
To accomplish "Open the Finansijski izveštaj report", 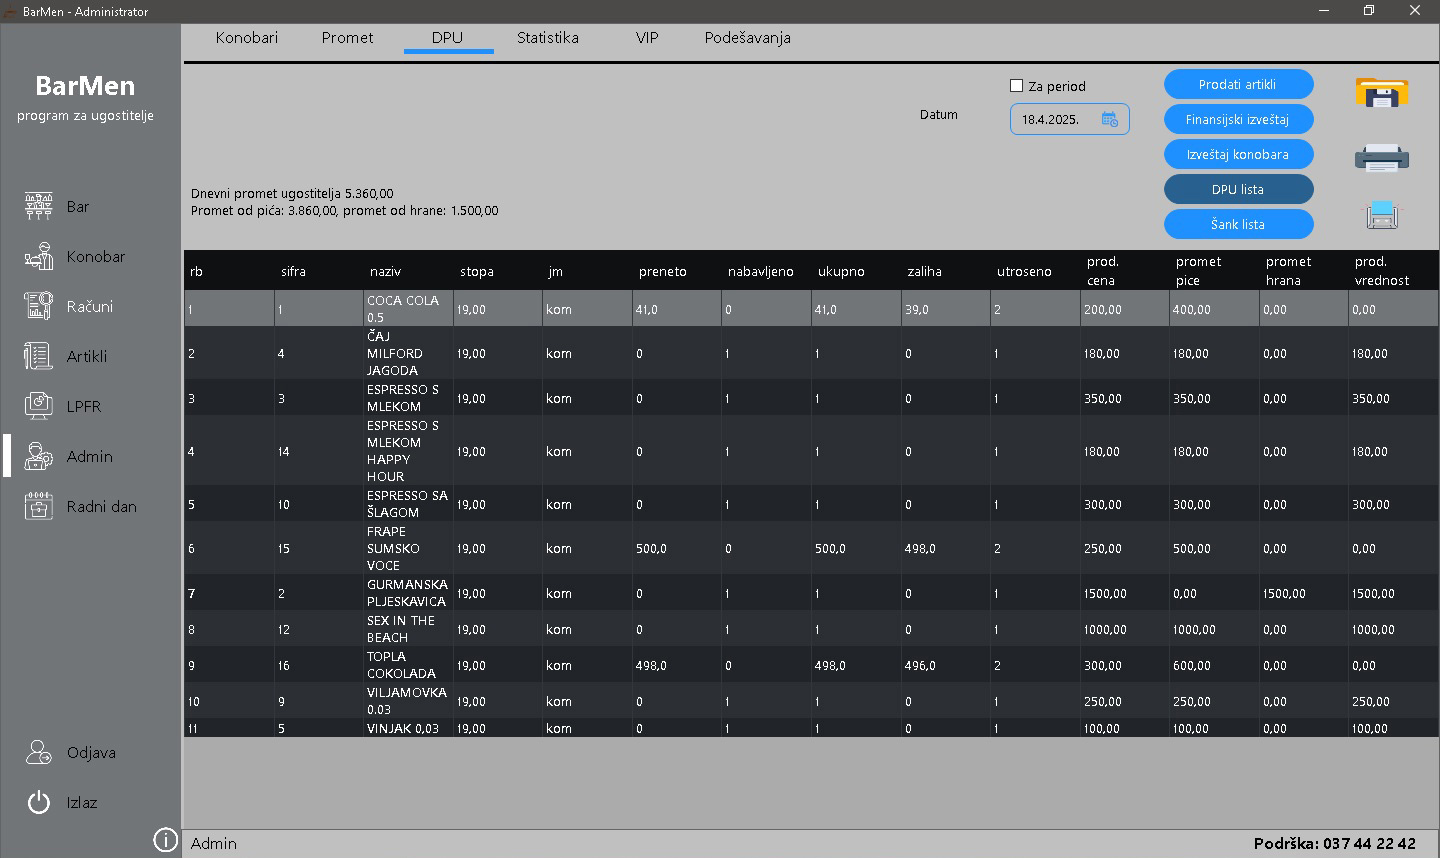I will 1238,120.
